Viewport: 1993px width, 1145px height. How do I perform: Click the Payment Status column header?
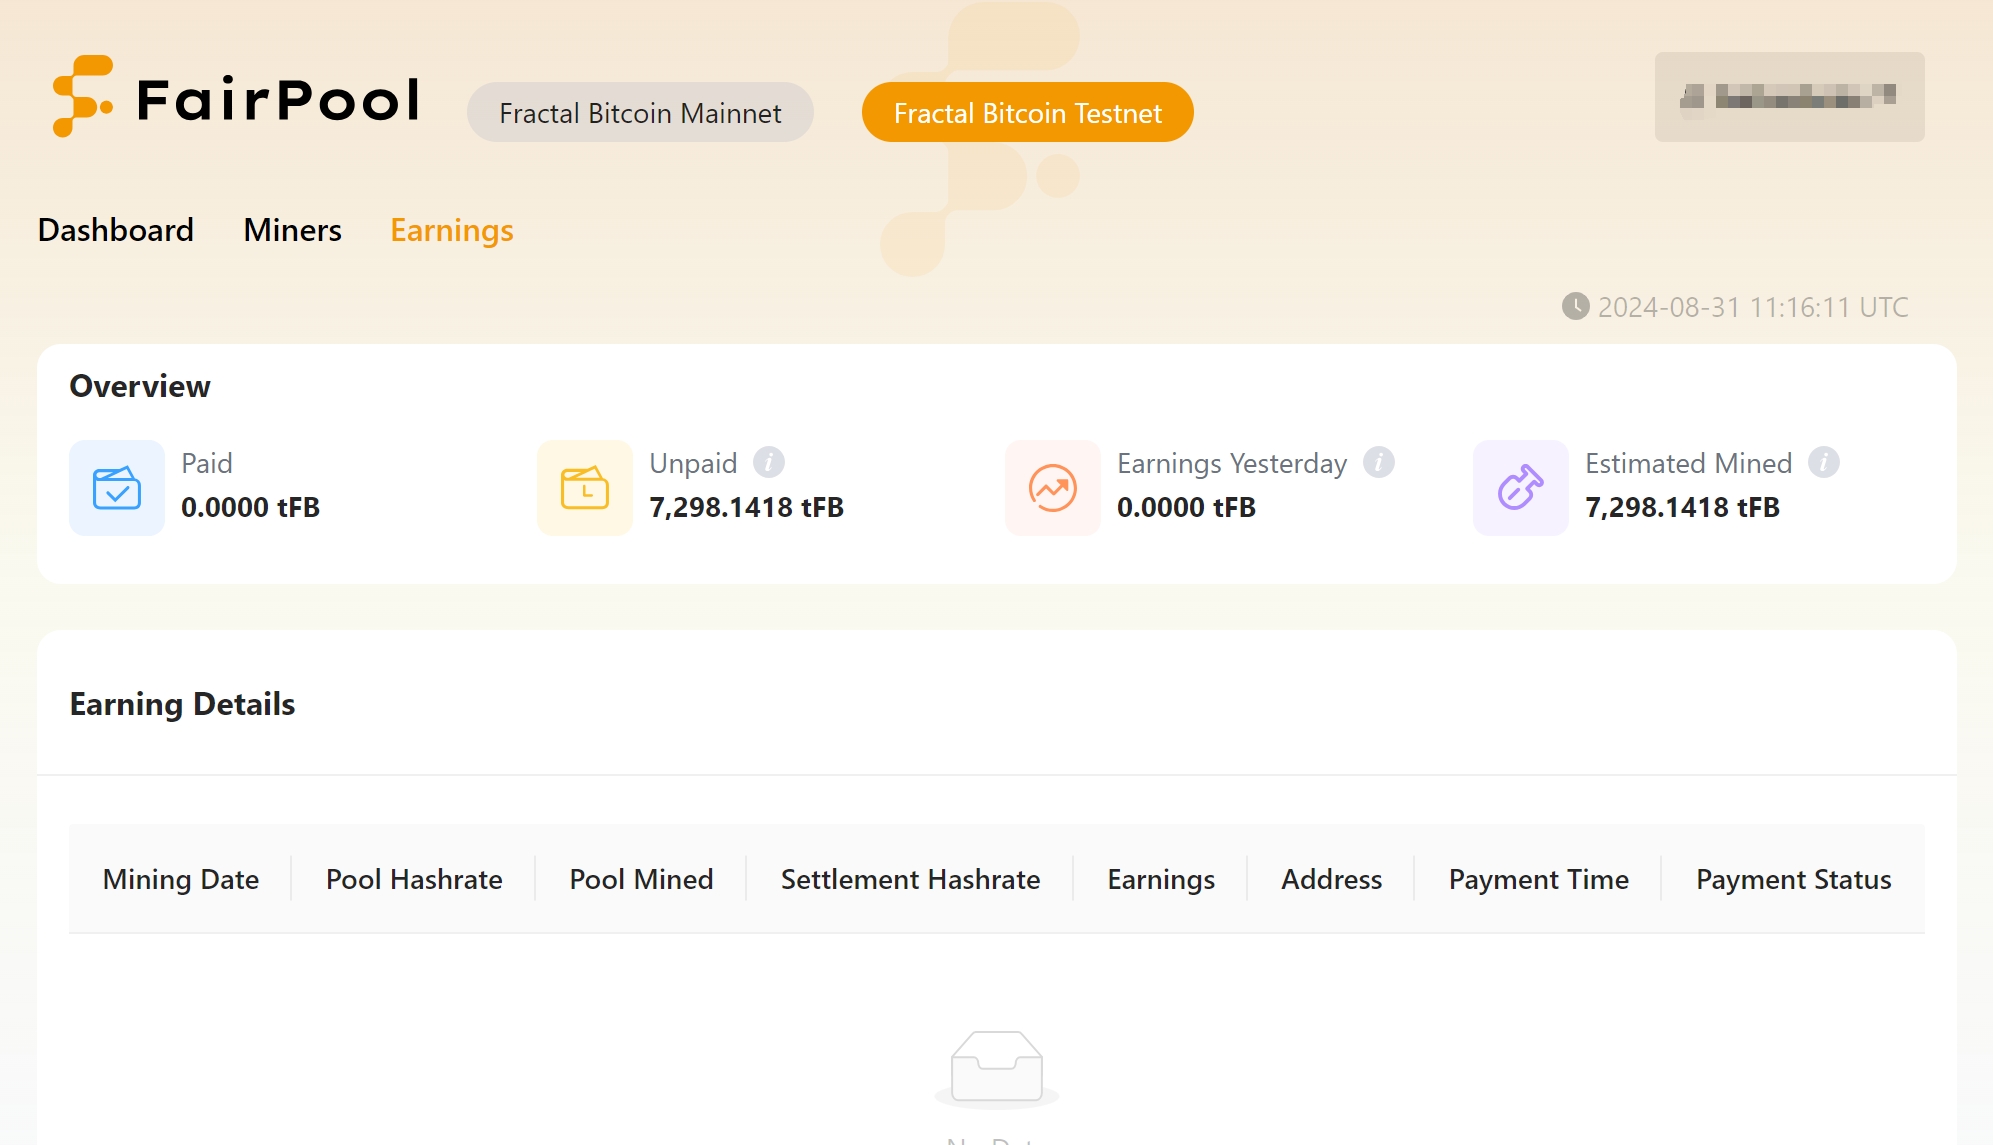point(1793,879)
